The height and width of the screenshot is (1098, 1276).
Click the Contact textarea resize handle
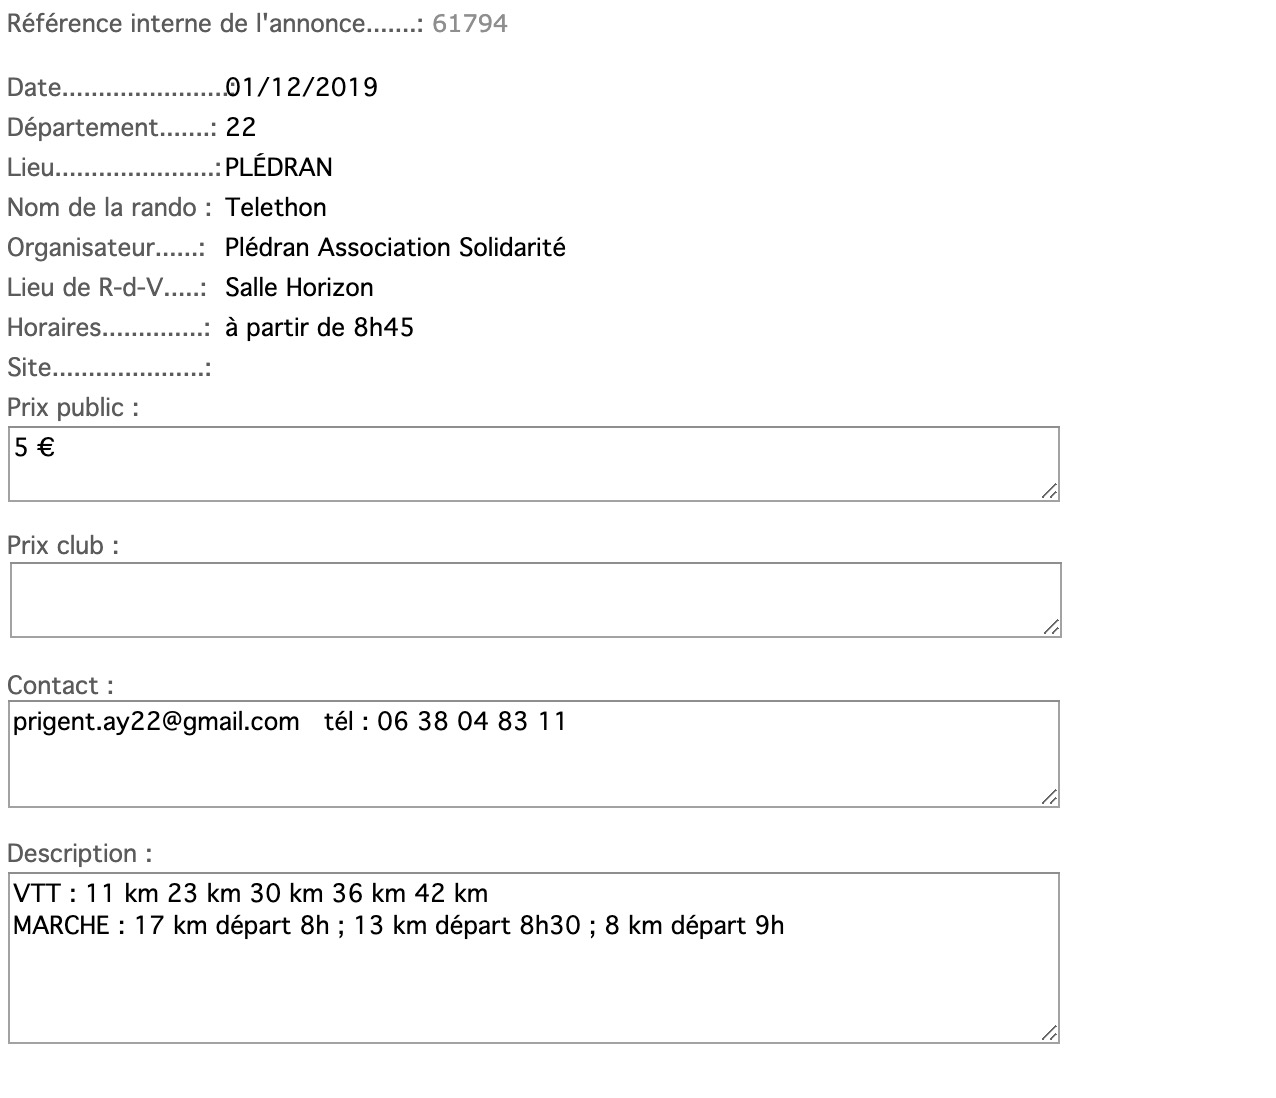pyautogui.click(x=1049, y=797)
